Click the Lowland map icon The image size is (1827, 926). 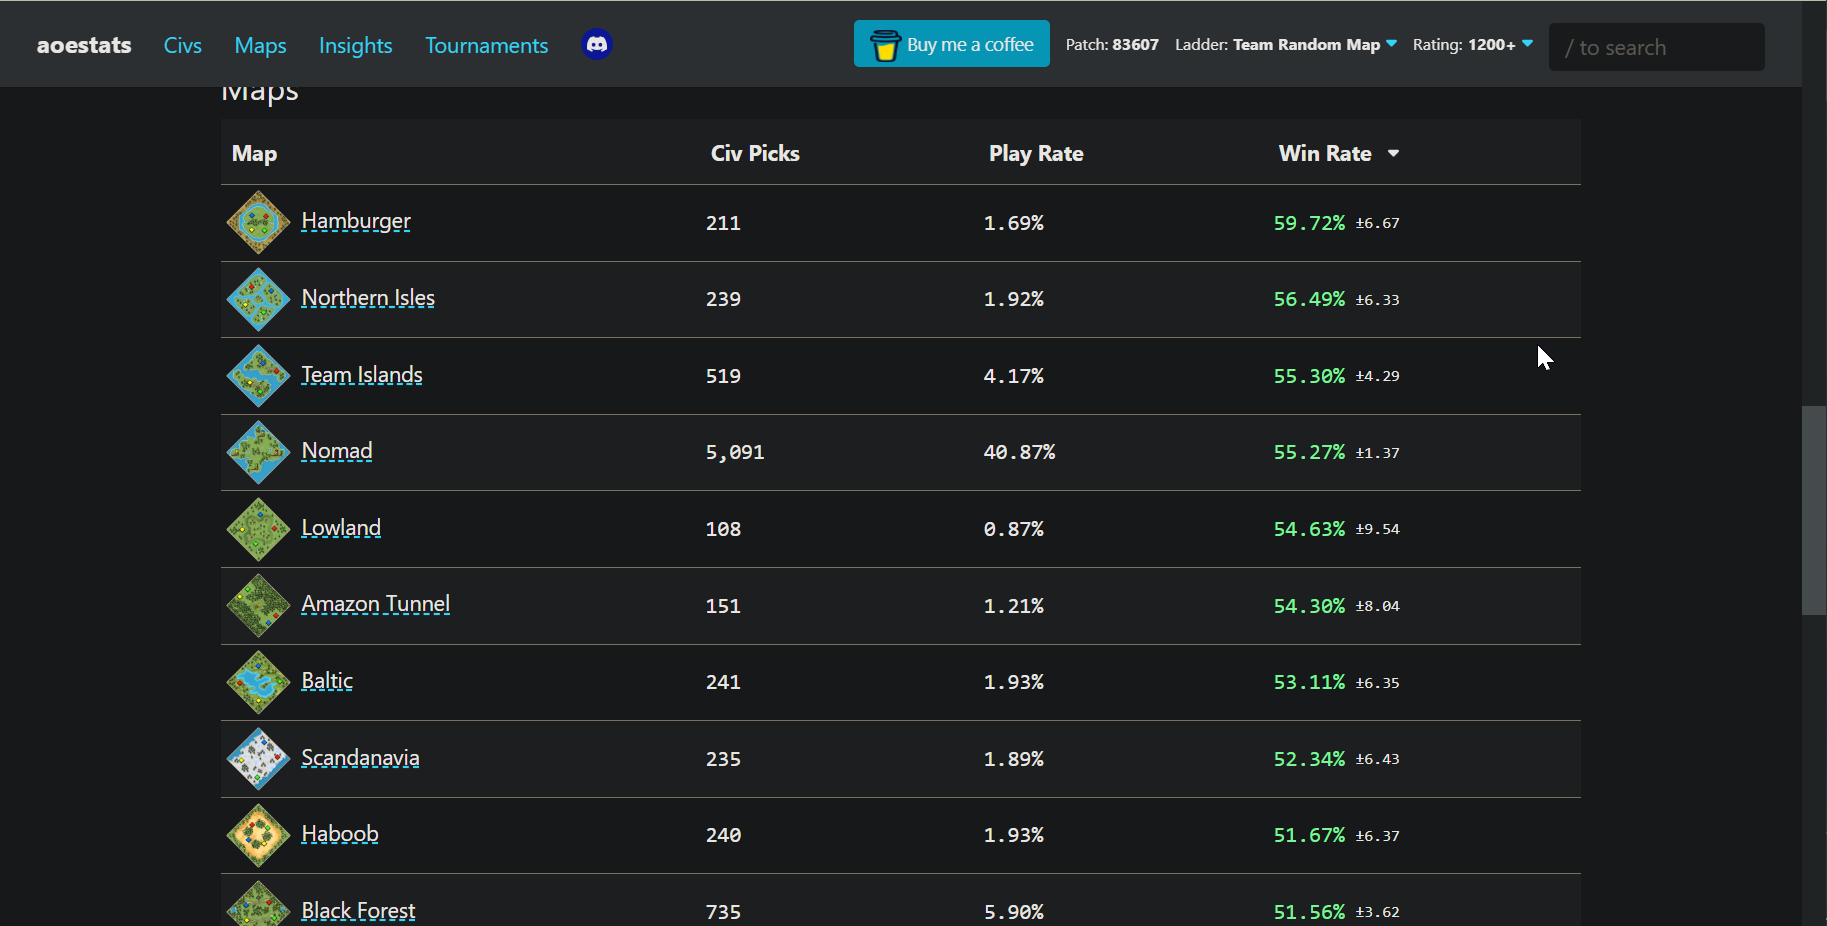coord(258,529)
